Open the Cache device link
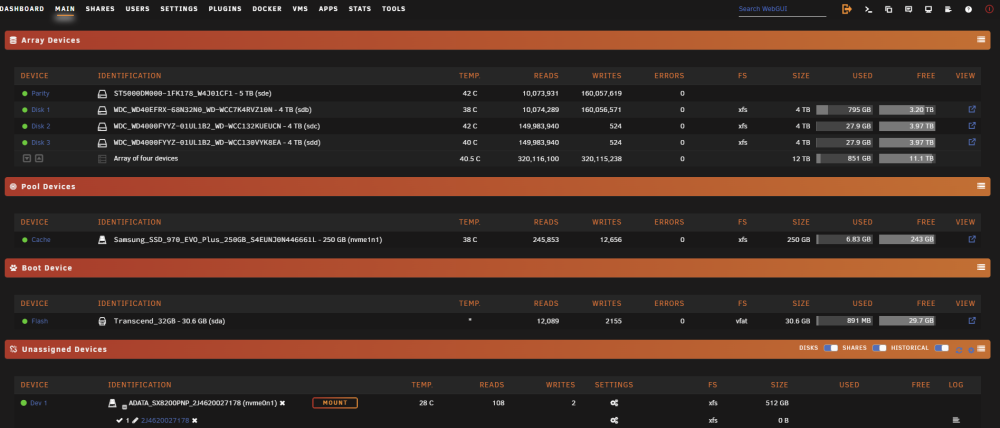Image resolution: width=1000 pixels, height=428 pixels. coord(41,240)
